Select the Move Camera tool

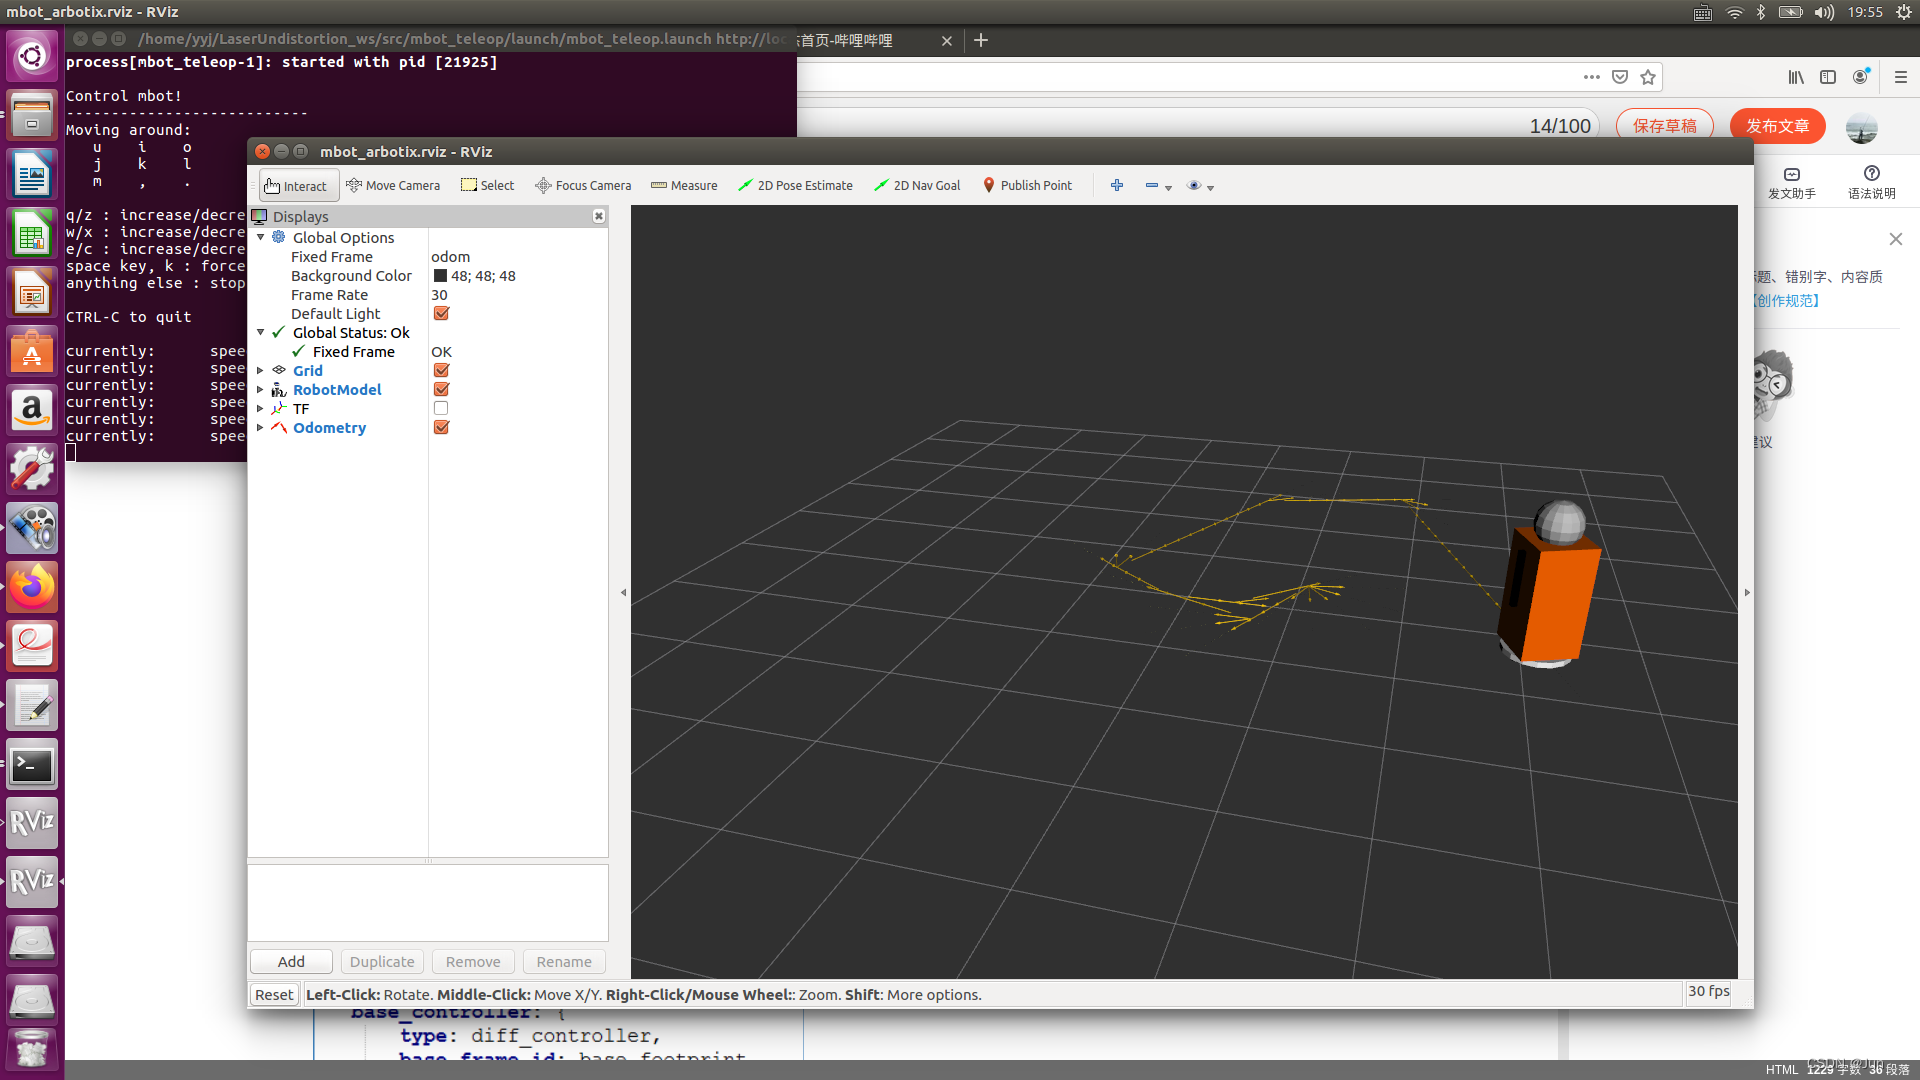393,185
